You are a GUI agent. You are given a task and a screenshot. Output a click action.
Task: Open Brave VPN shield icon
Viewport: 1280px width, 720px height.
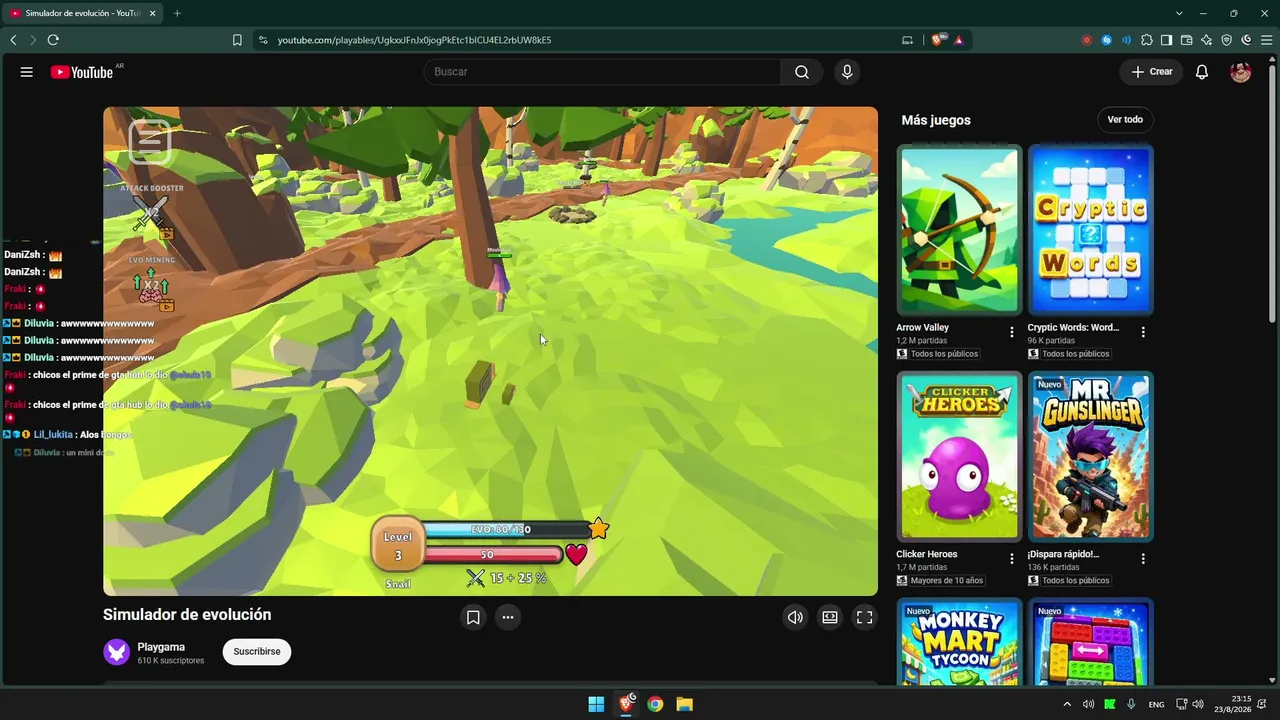pyautogui.click(x=1227, y=40)
